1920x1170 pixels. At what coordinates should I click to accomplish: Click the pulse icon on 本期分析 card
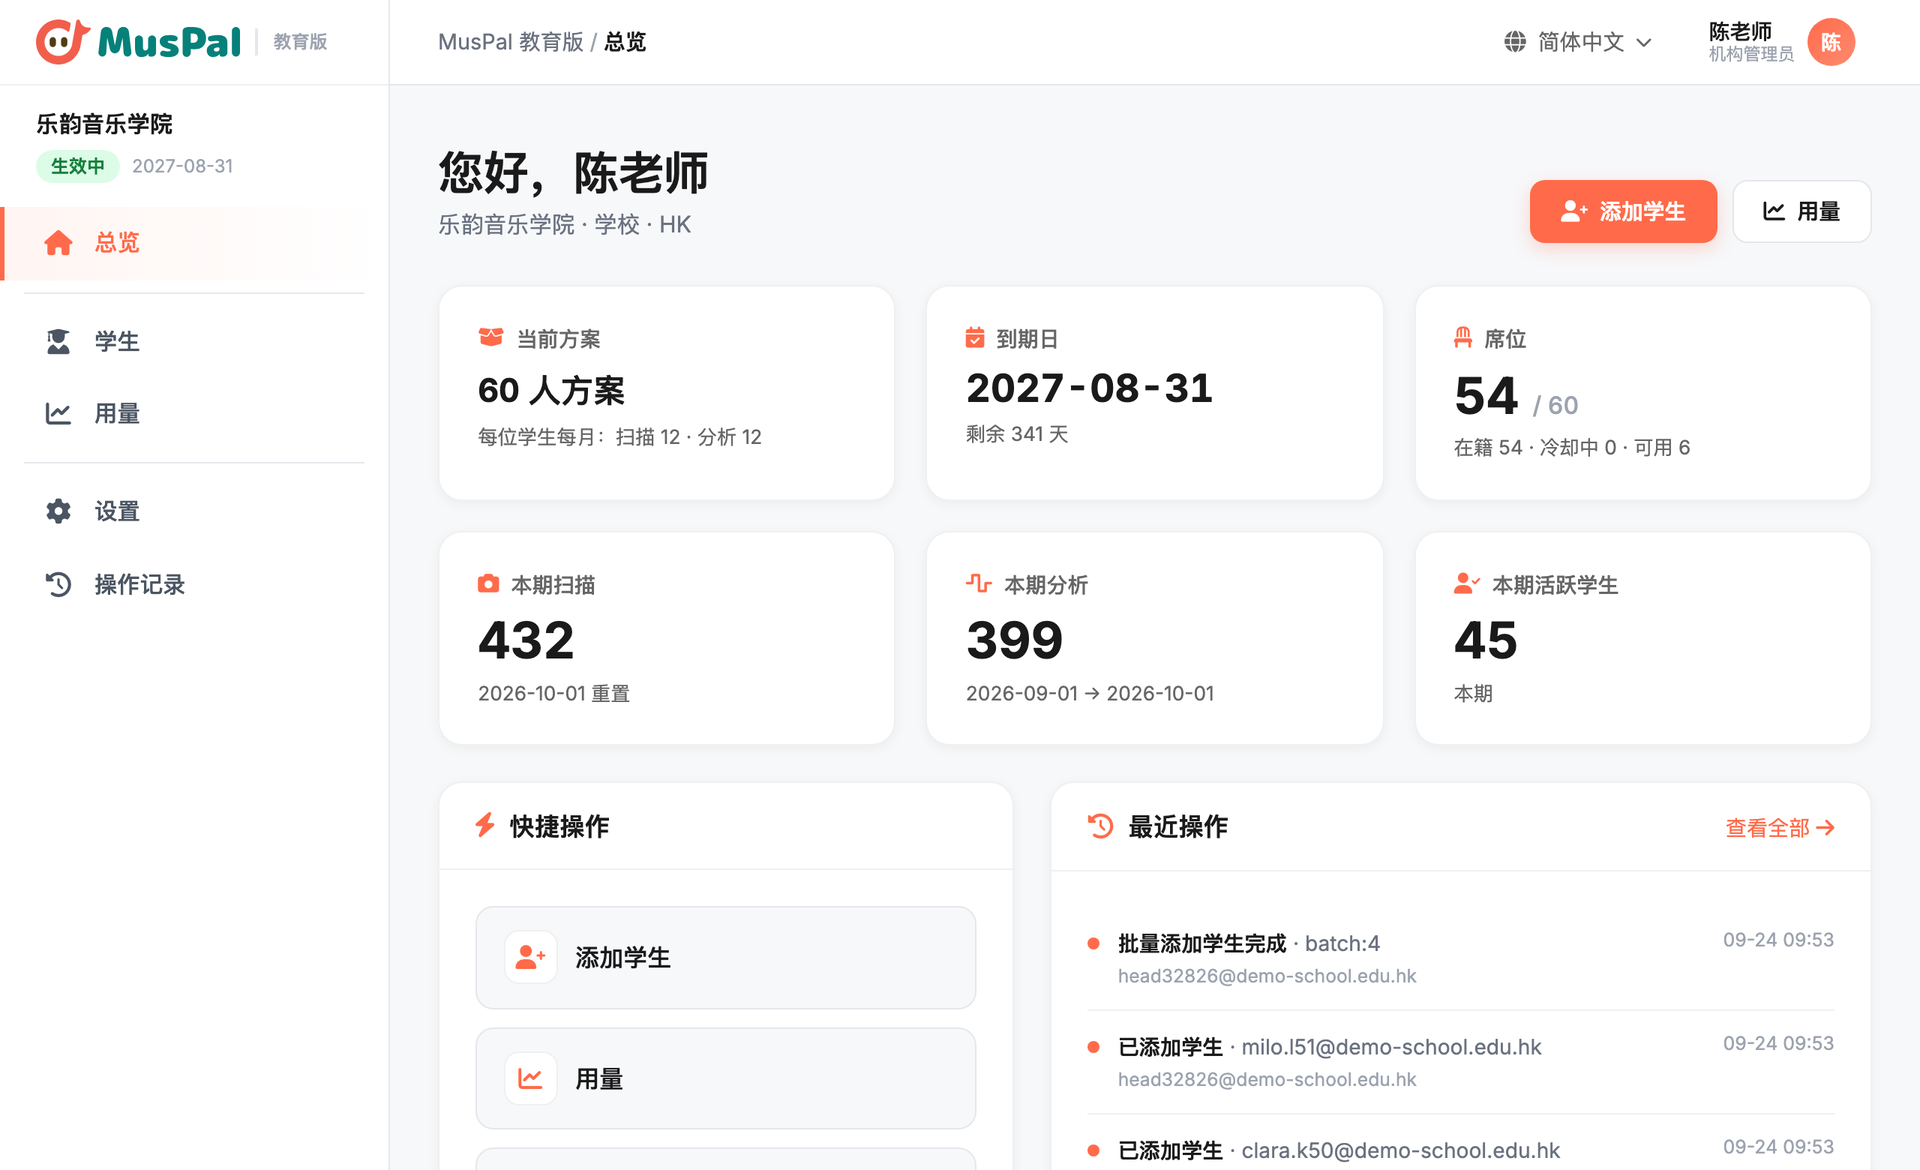coord(978,583)
